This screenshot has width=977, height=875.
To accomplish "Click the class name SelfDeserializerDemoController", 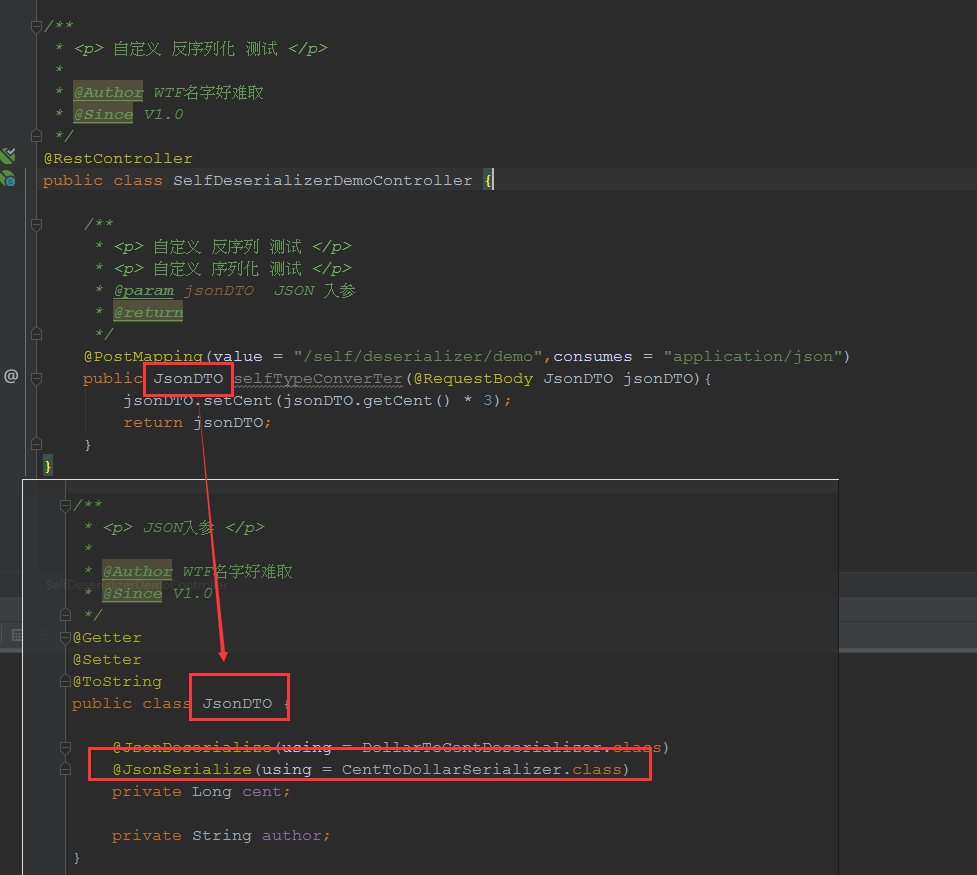I will tap(322, 180).
